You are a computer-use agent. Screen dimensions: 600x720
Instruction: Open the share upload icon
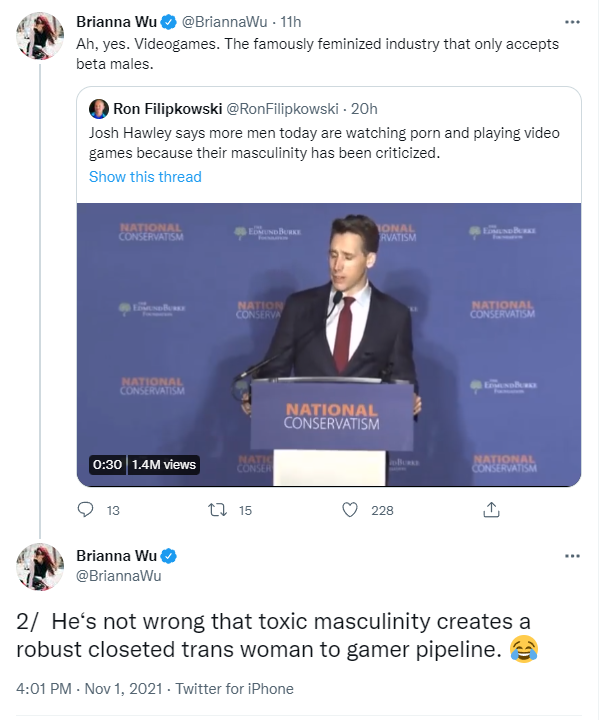pos(491,509)
